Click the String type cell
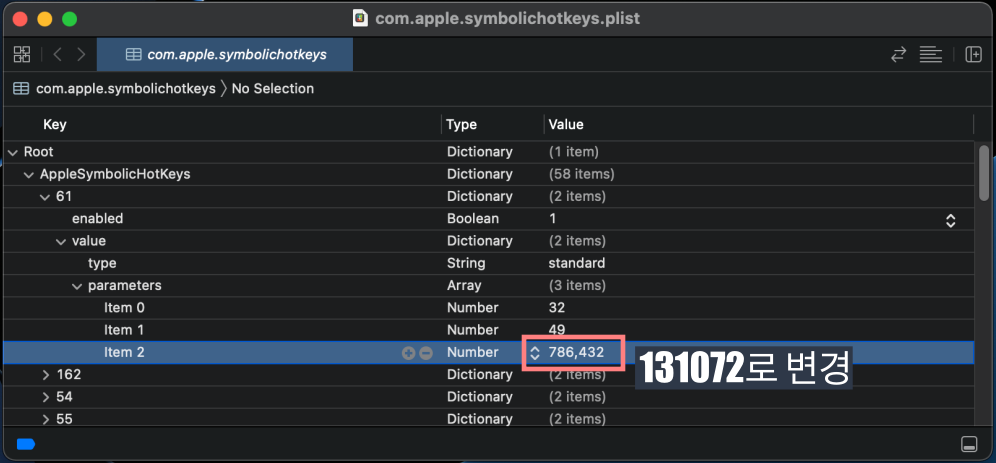The height and width of the screenshot is (463, 996). tap(466, 263)
